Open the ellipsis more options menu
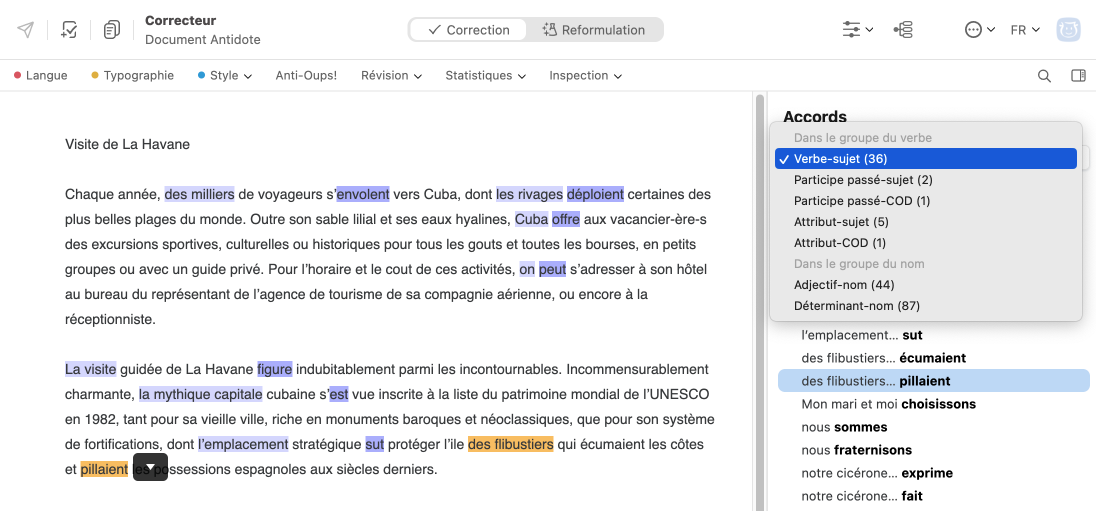 click(979, 30)
